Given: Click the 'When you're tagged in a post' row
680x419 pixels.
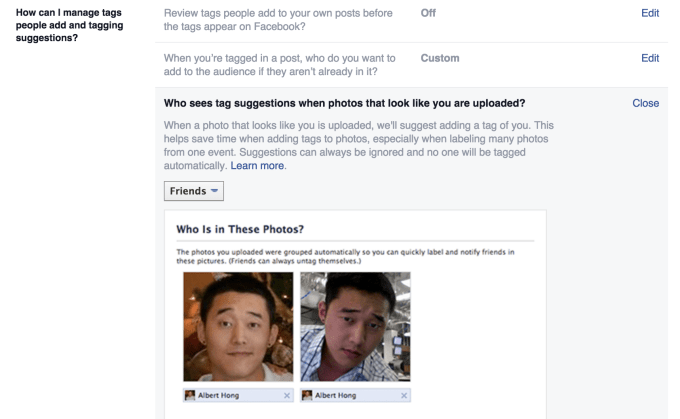Looking at the screenshot, I should [x=280, y=65].
